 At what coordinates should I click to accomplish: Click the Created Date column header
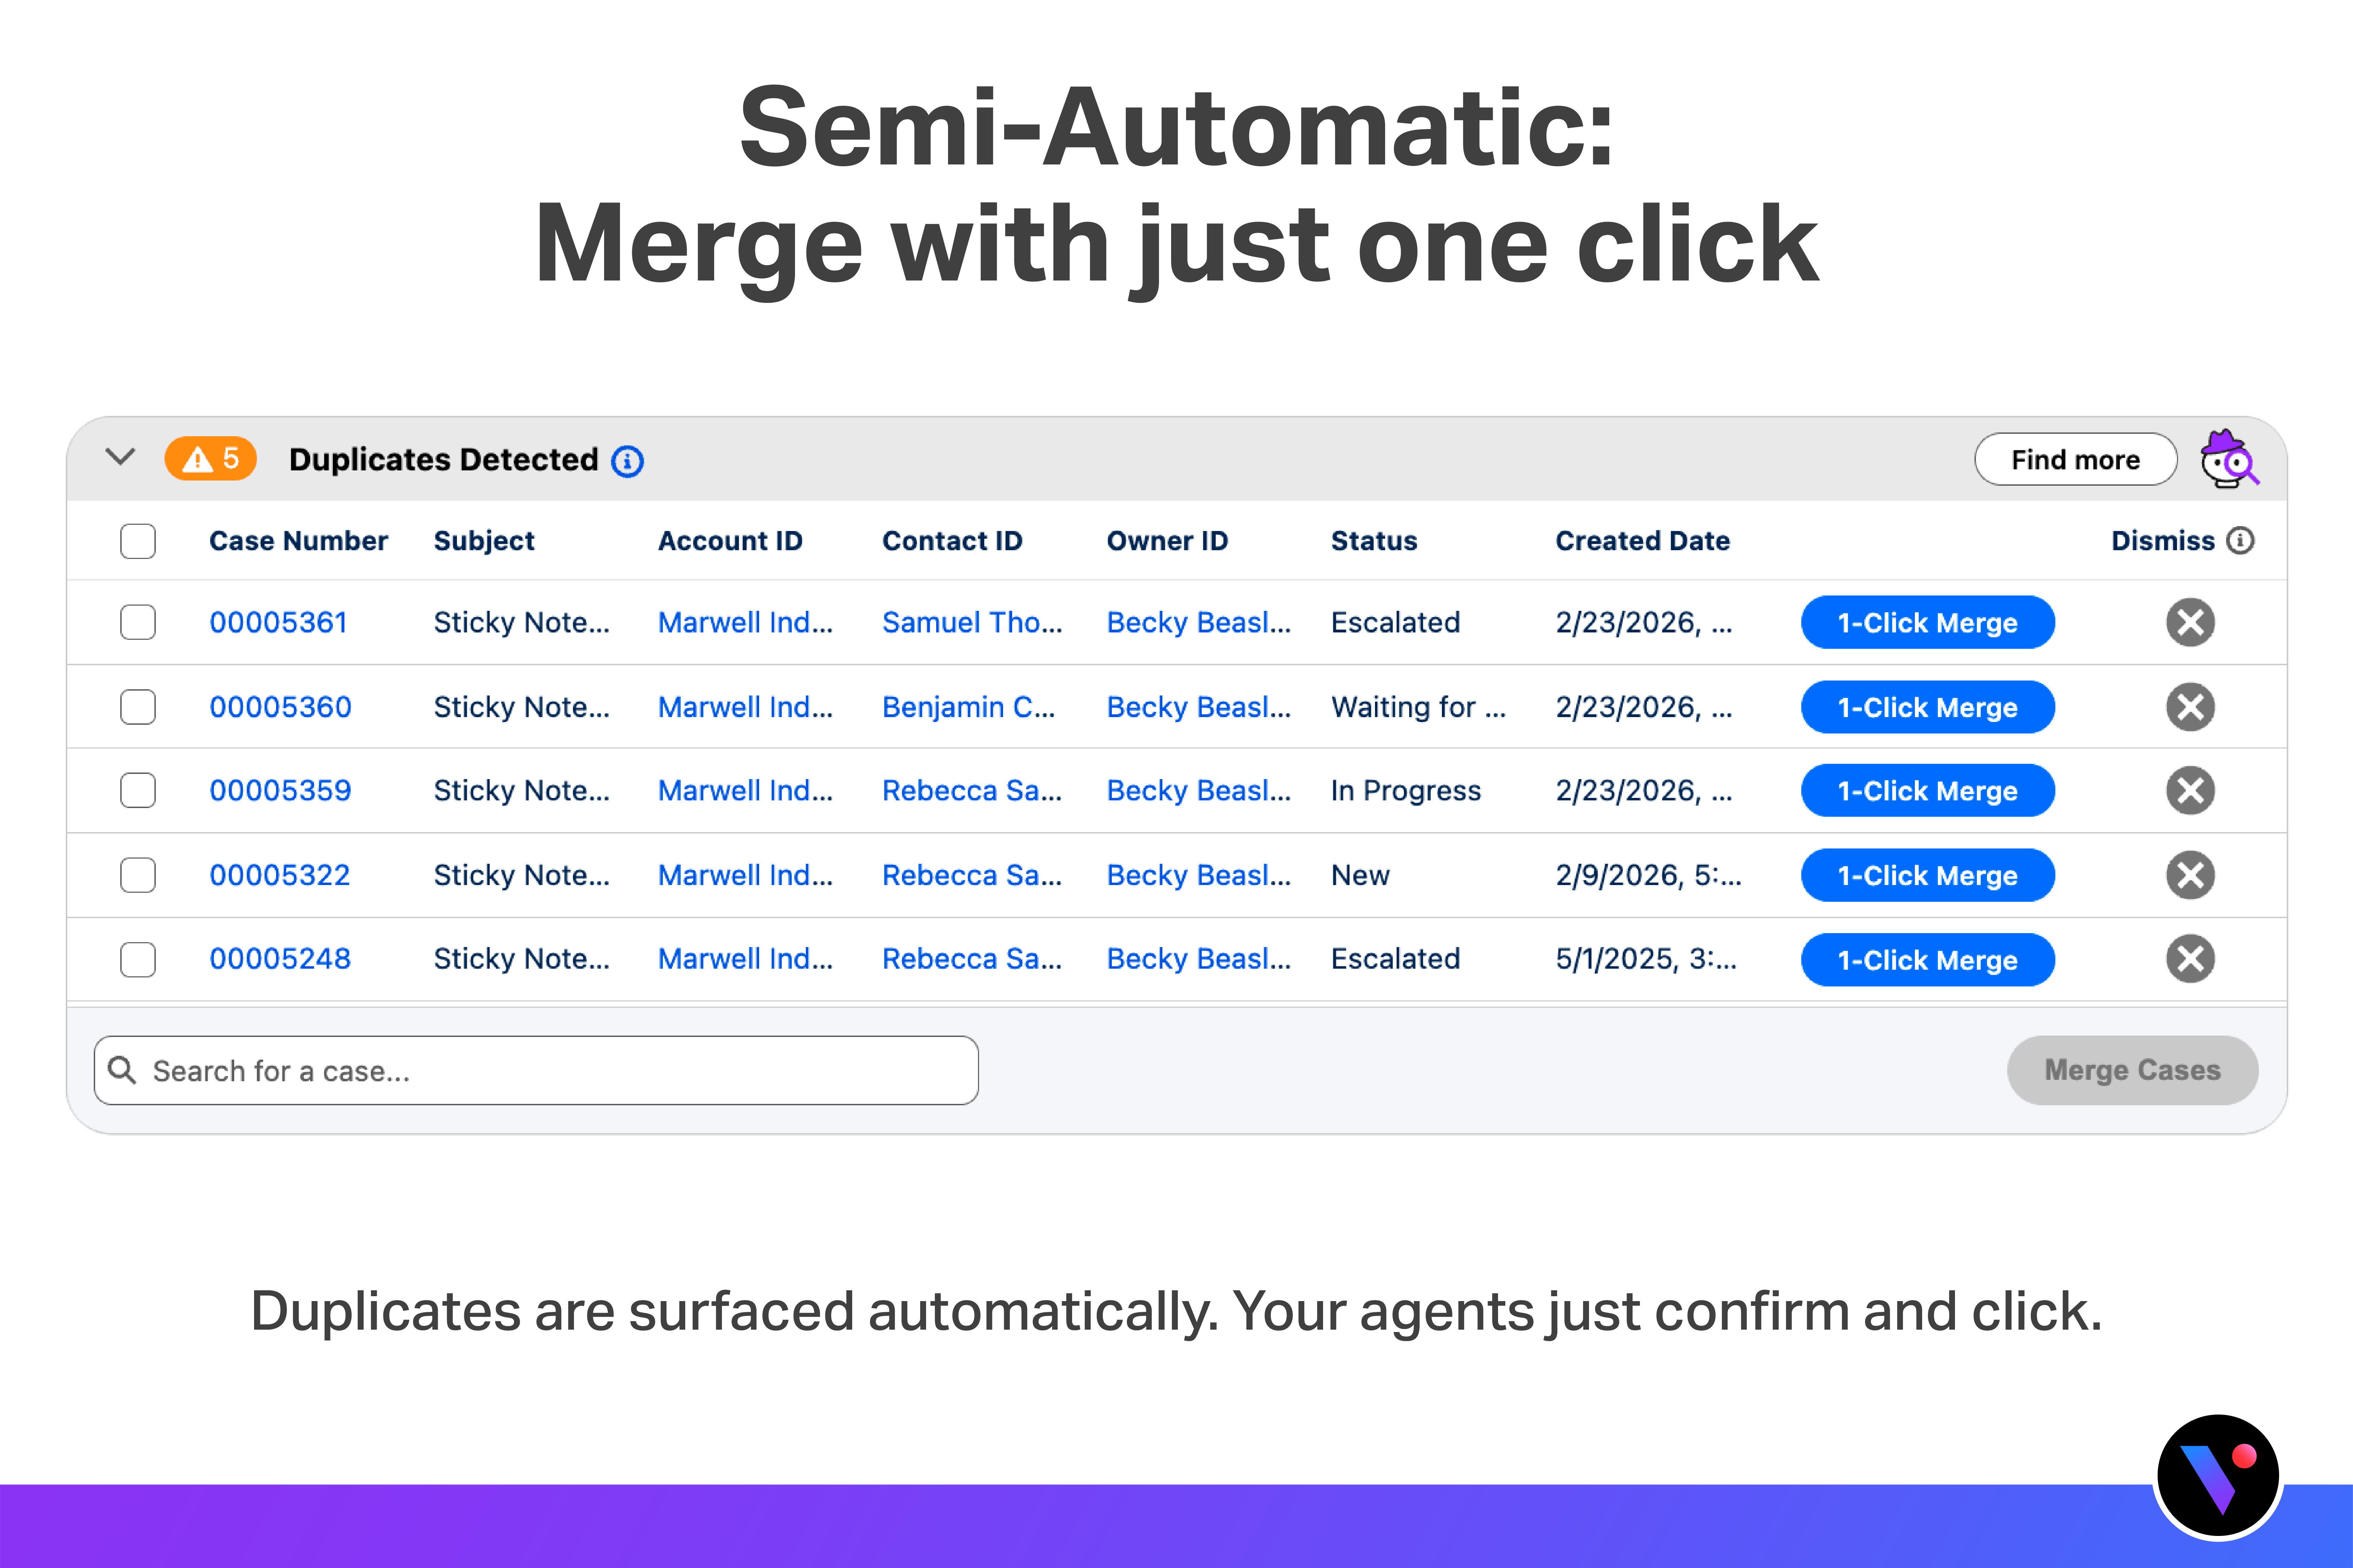(1642, 541)
